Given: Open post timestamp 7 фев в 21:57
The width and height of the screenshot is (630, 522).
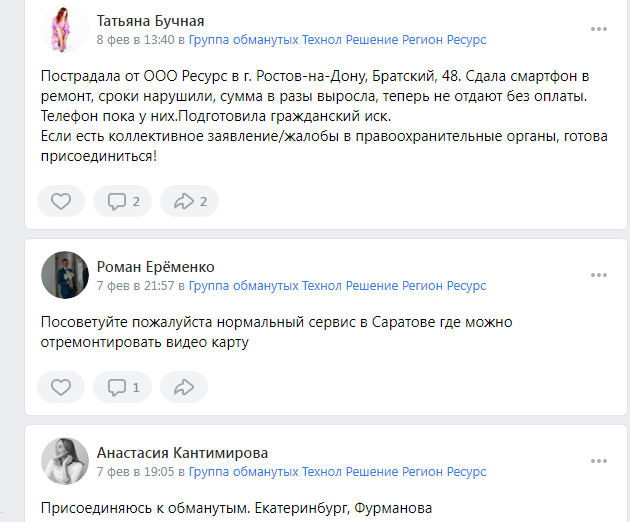Looking at the screenshot, I should [135, 286].
